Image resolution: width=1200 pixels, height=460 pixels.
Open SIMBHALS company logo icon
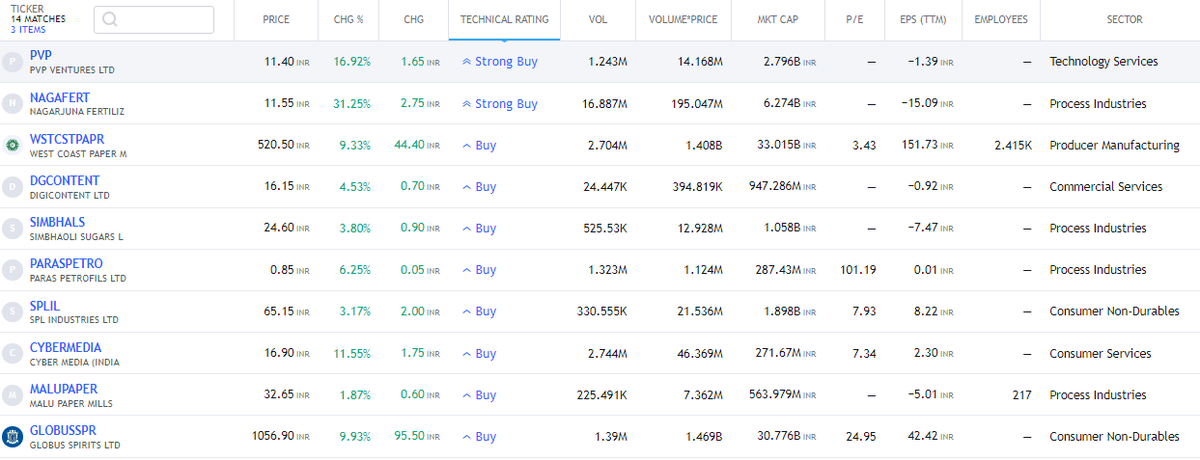(x=12, y=229)
